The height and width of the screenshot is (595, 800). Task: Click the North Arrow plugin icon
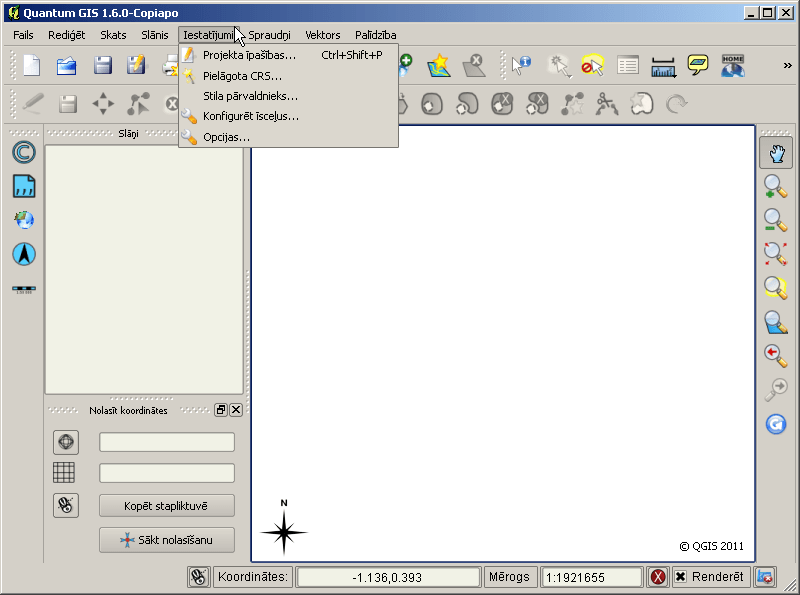point(24,254)
